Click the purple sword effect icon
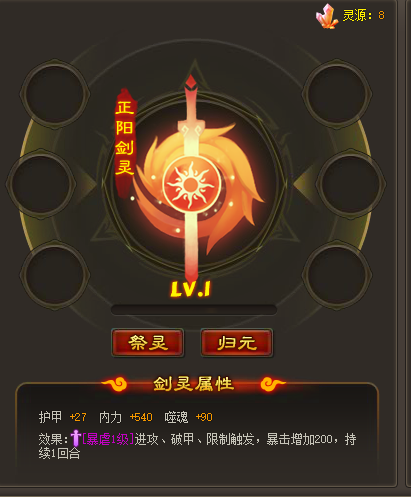Screen dimensions: 411x497 point(76,438)
